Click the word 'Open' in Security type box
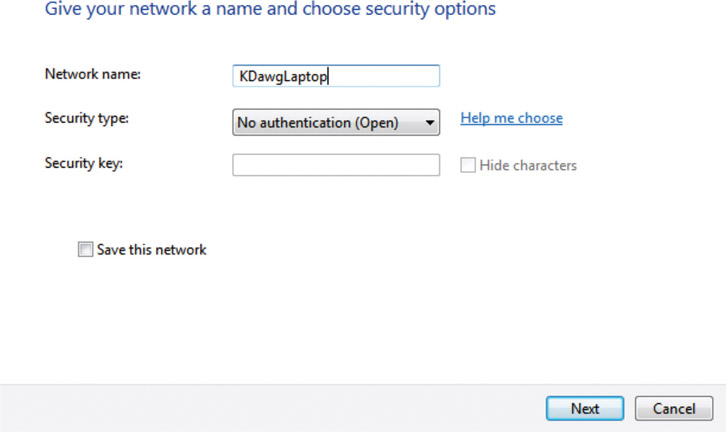726x432 pixels. (377, 123)
